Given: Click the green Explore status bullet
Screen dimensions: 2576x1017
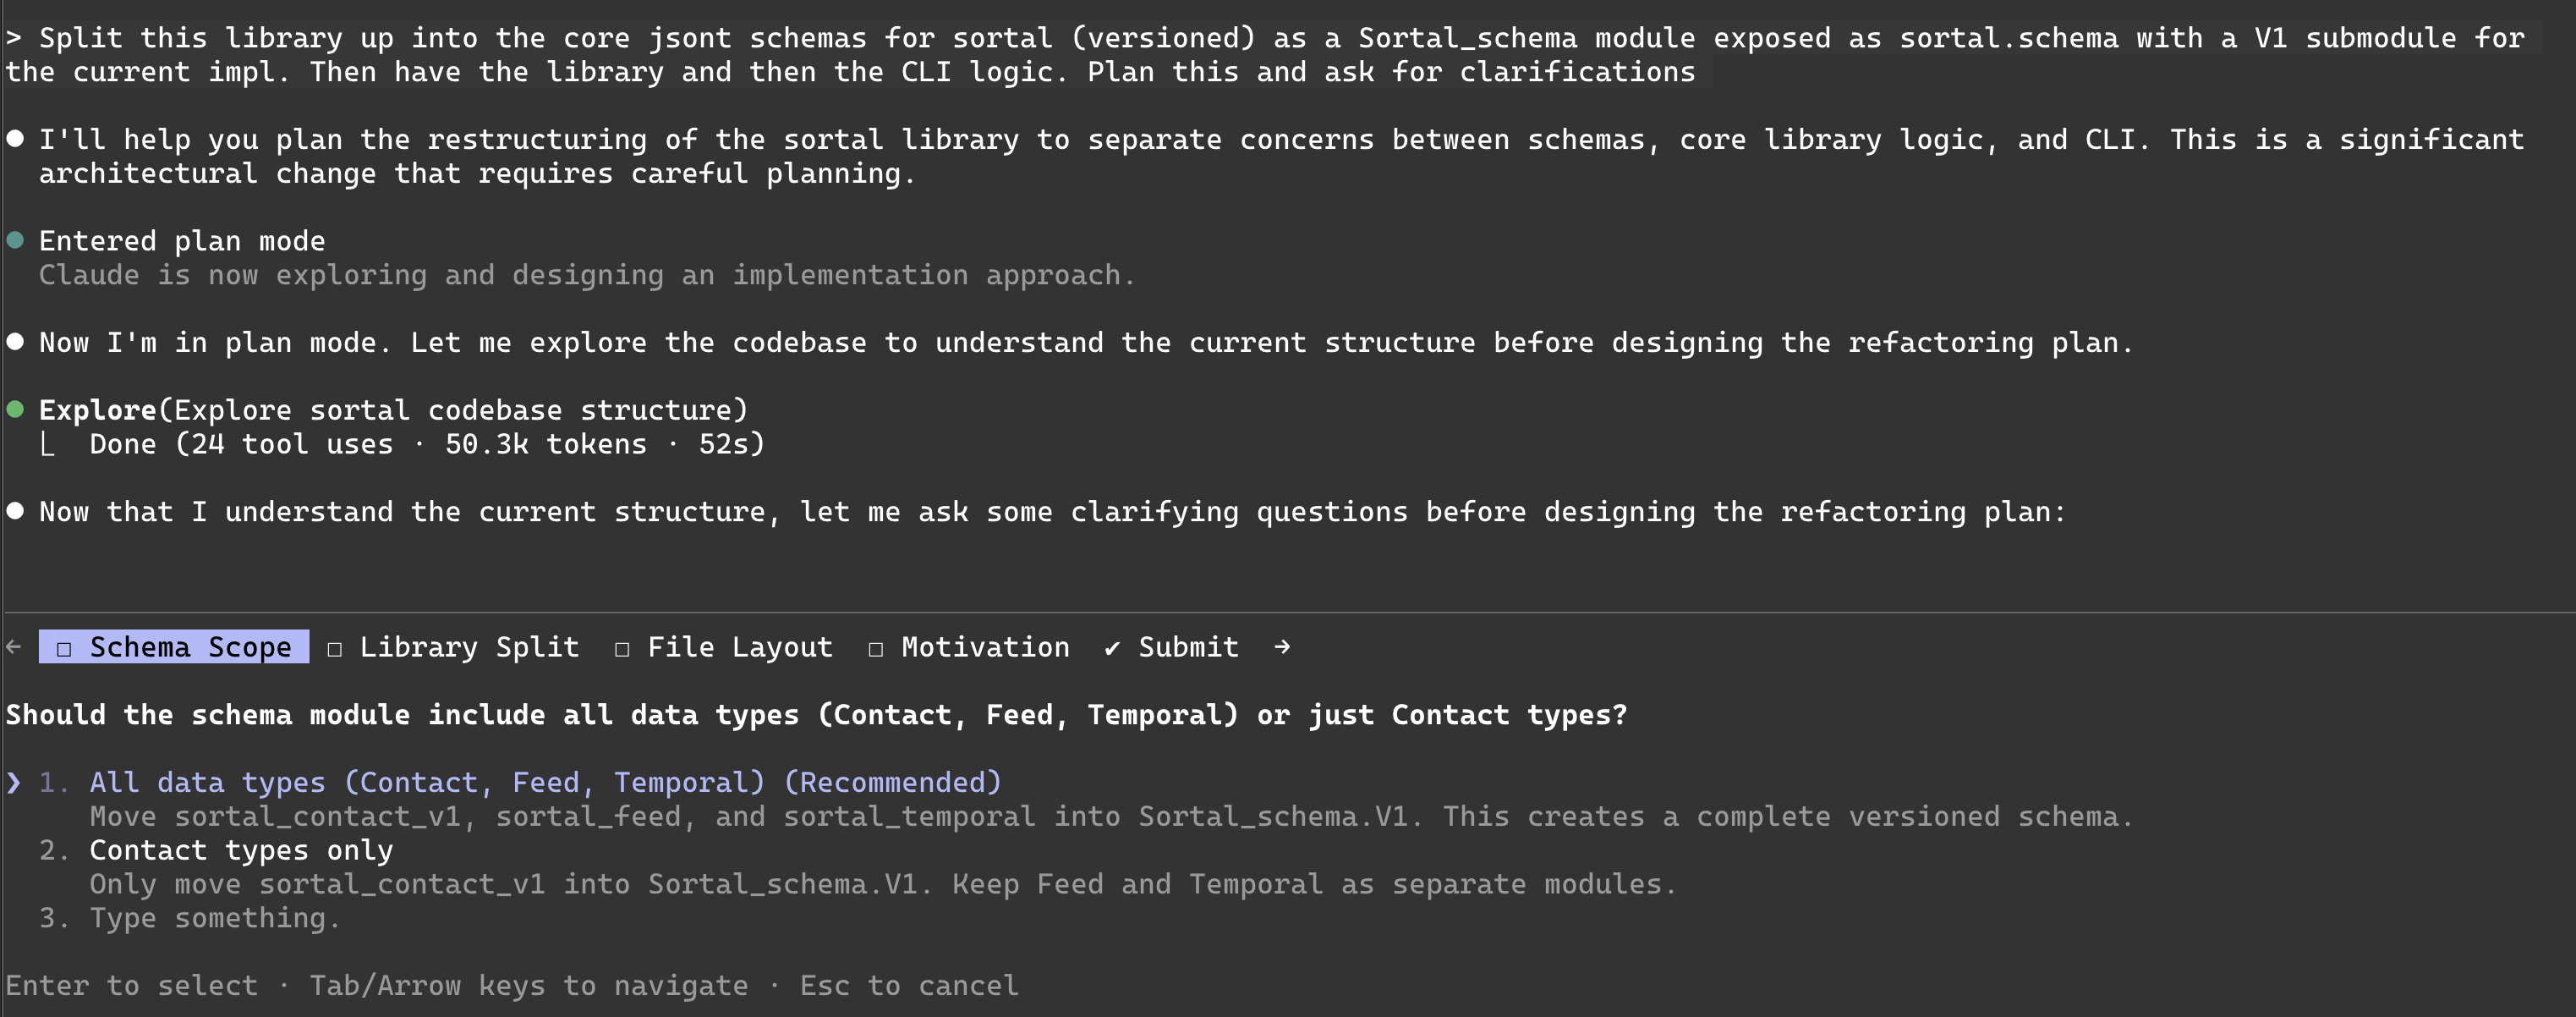Looking at the screenshot, I should pyautogui.click(x=15, y=409).
